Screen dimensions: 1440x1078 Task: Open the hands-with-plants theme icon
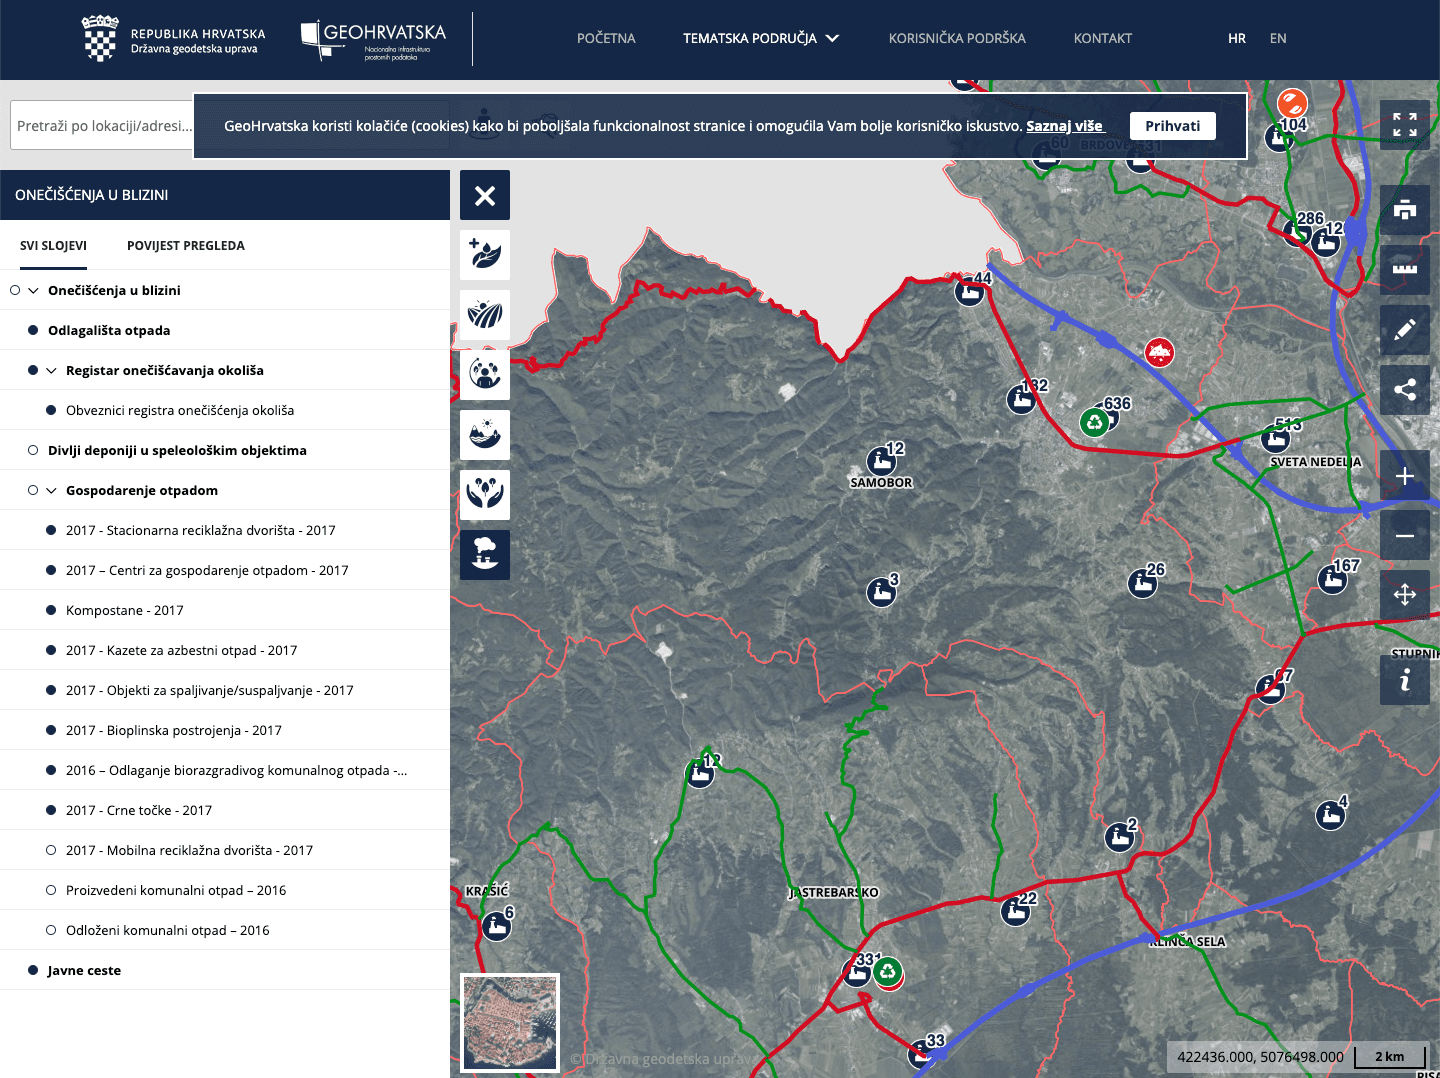coord(485,495)
